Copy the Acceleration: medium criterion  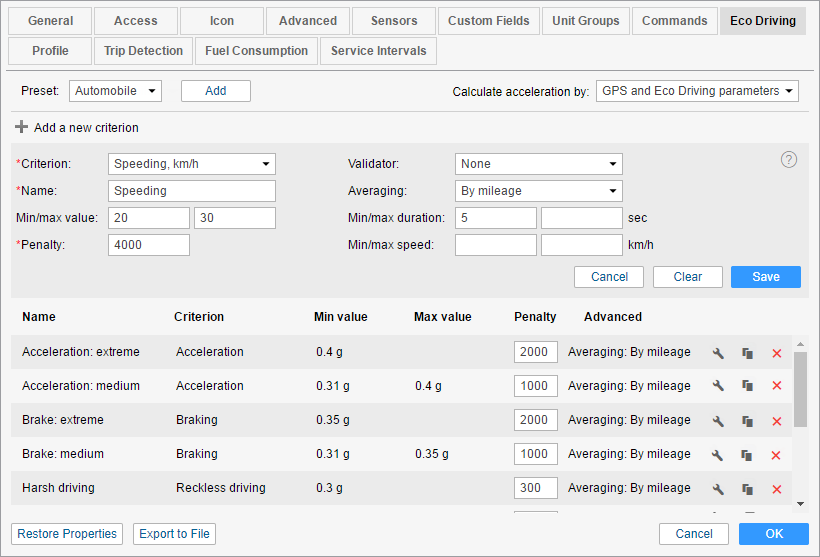(747, 387)
